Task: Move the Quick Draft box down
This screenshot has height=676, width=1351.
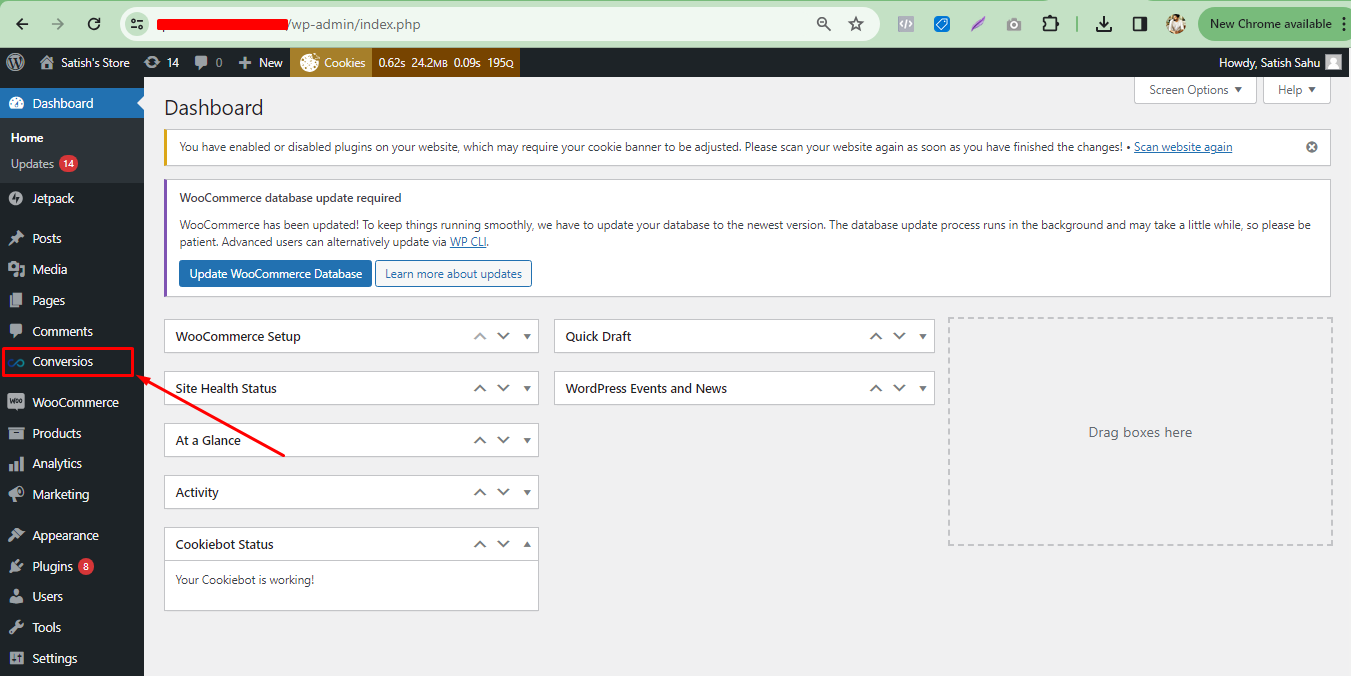Action: tap(899, 337)
